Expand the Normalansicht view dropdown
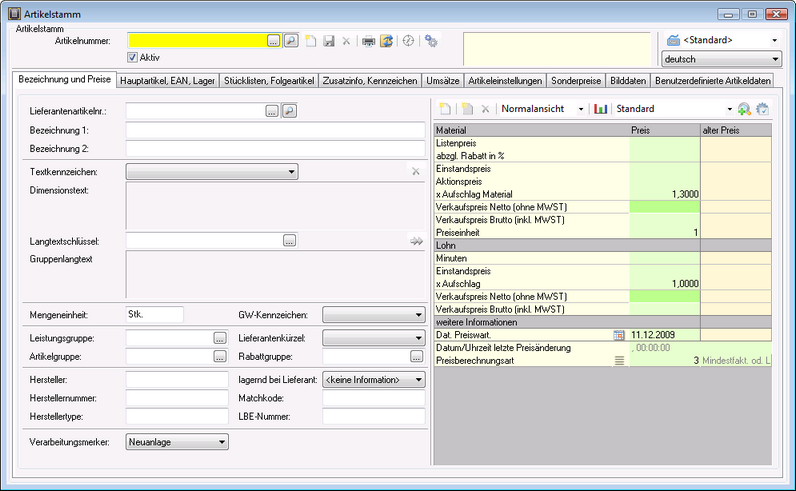The height and width of the screenshot is (491, 796). pyautogui.click(x=581, y=109)
